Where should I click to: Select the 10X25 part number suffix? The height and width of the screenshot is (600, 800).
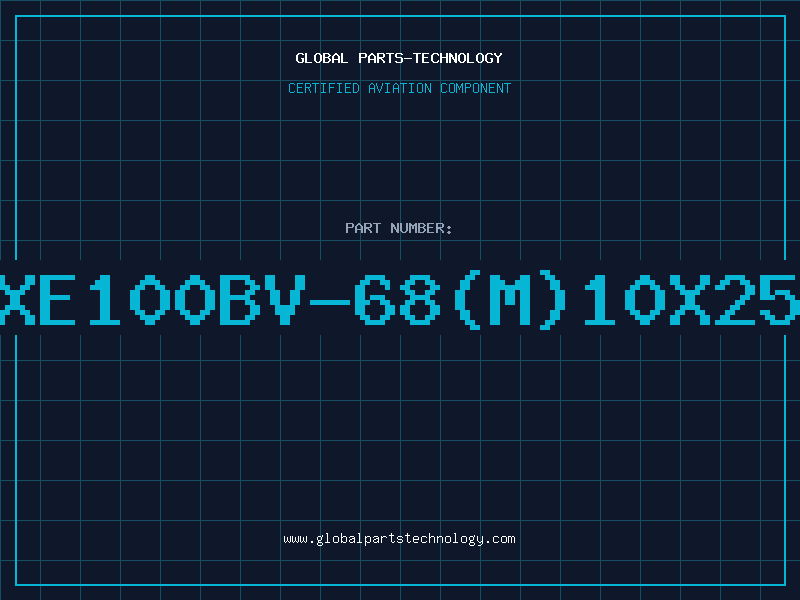tap(691, 299)
